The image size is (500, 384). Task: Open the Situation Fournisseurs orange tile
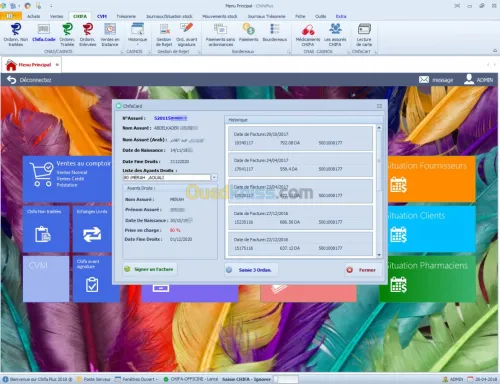431,179
